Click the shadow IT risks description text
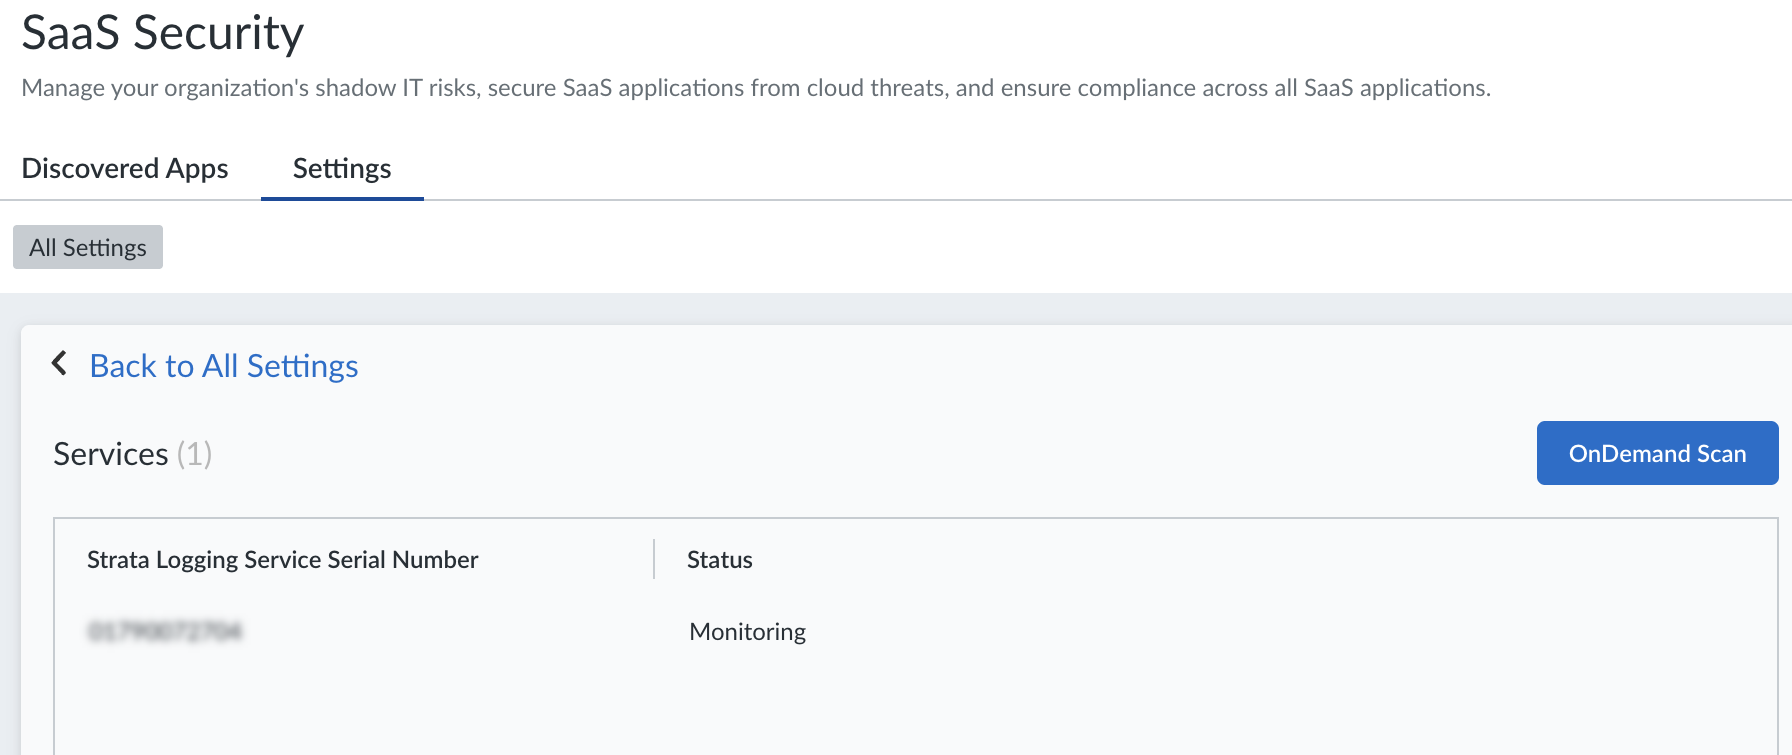Screen dimensions: 1792x755 point(756,88)
